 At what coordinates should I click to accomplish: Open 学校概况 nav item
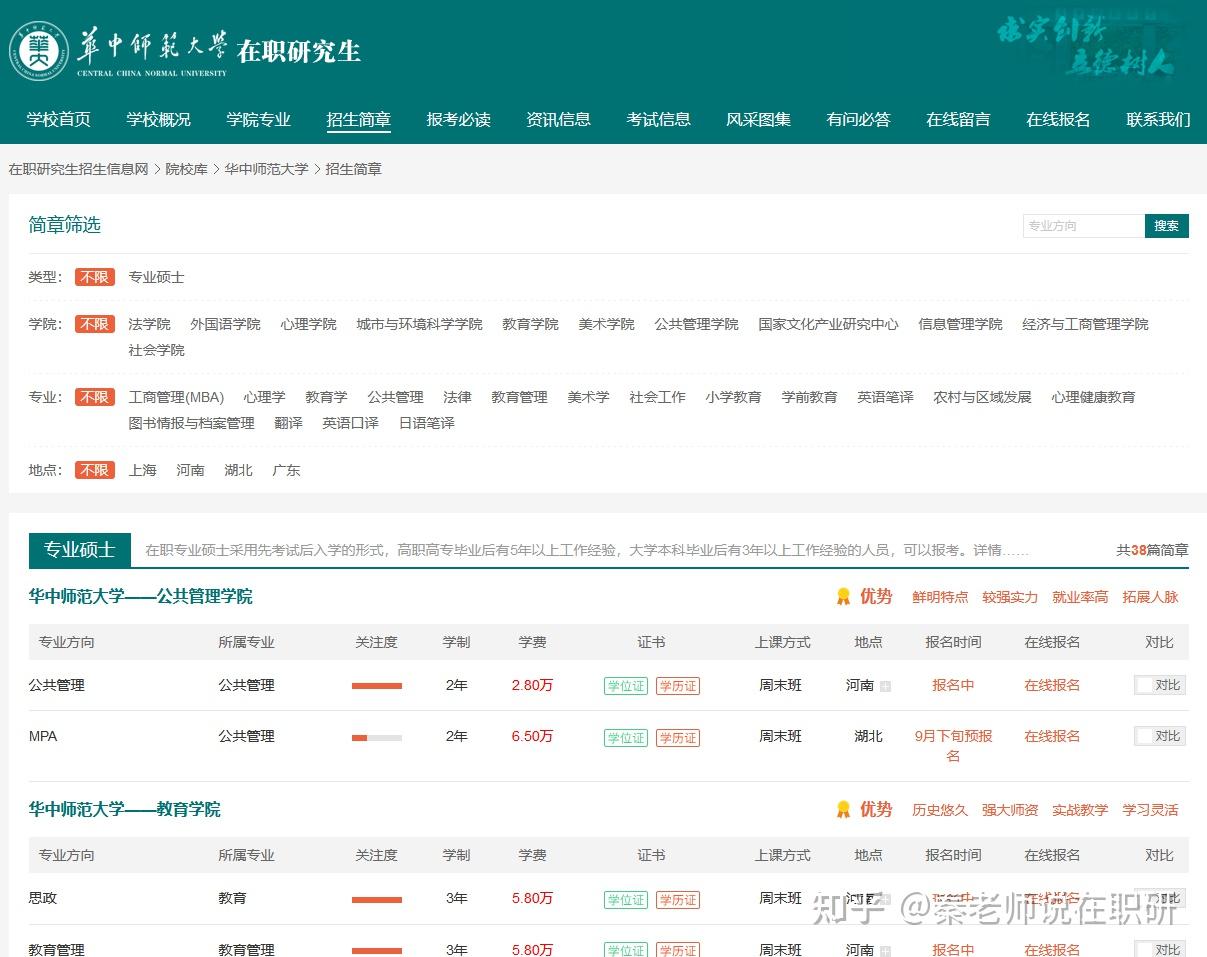point(159,119)
